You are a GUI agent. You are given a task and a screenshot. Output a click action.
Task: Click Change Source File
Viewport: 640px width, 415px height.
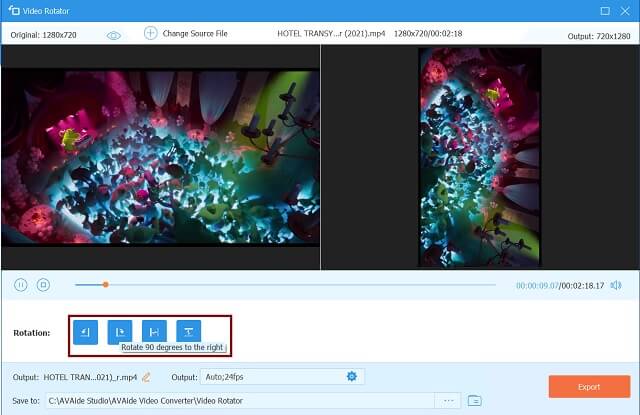click(x=195, y=33)
